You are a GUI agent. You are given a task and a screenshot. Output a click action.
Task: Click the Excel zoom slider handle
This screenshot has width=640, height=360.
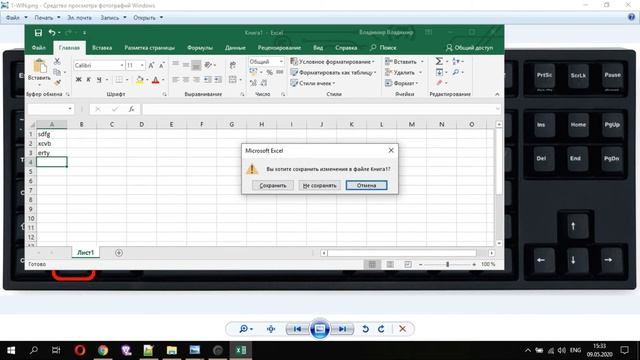point(447,264)
